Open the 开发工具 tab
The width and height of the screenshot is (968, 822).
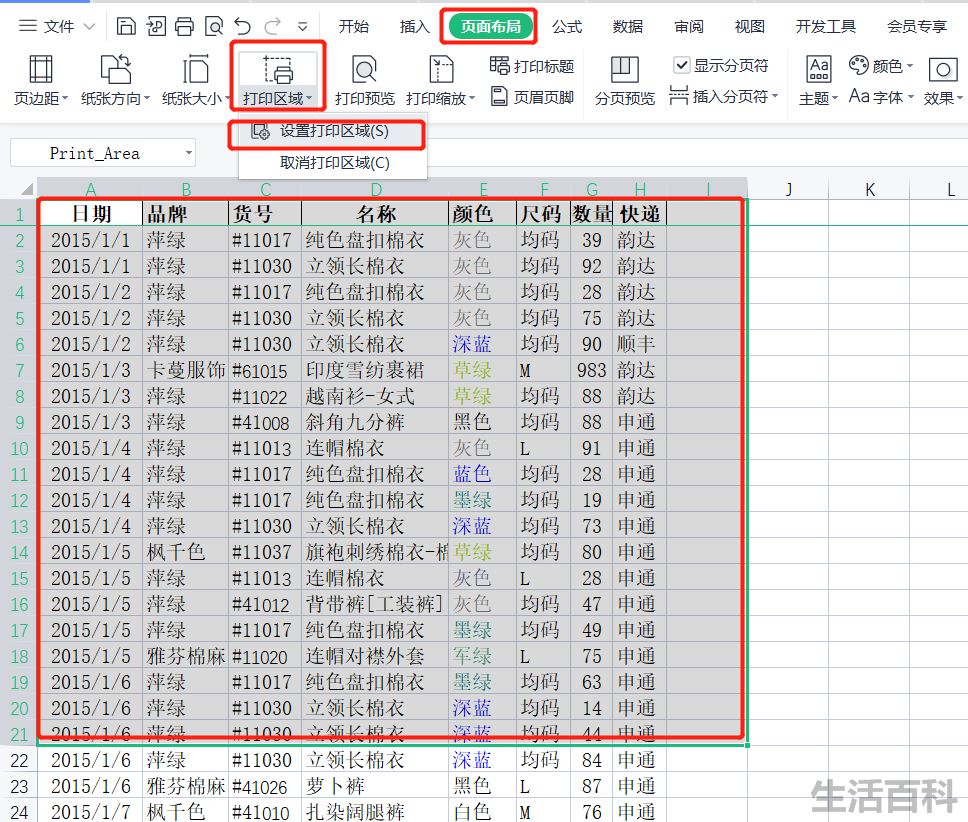825,27
